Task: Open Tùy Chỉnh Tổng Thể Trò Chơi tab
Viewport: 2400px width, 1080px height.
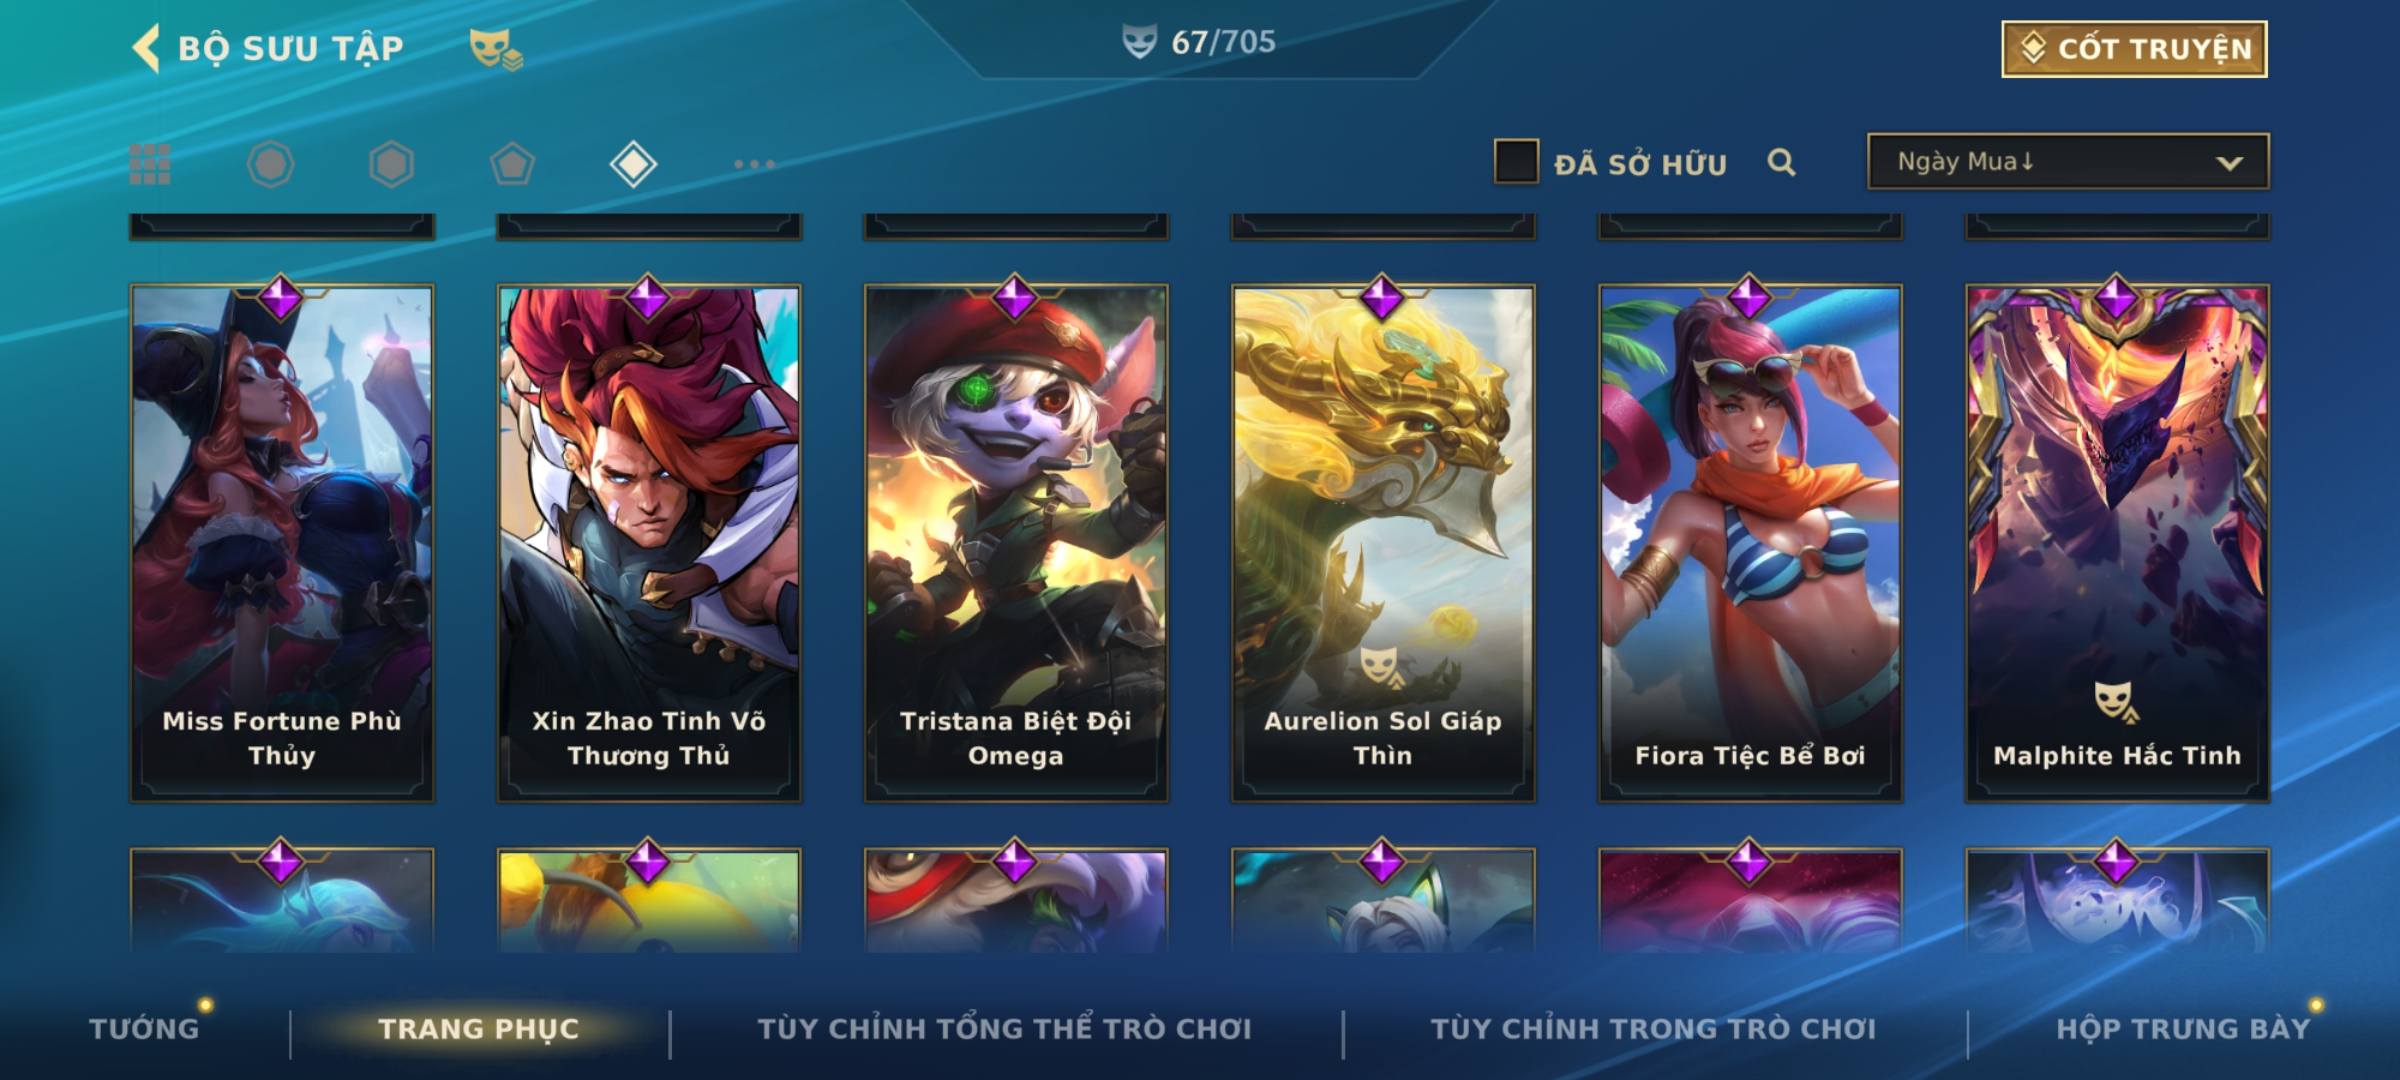Action: 1004,1028
